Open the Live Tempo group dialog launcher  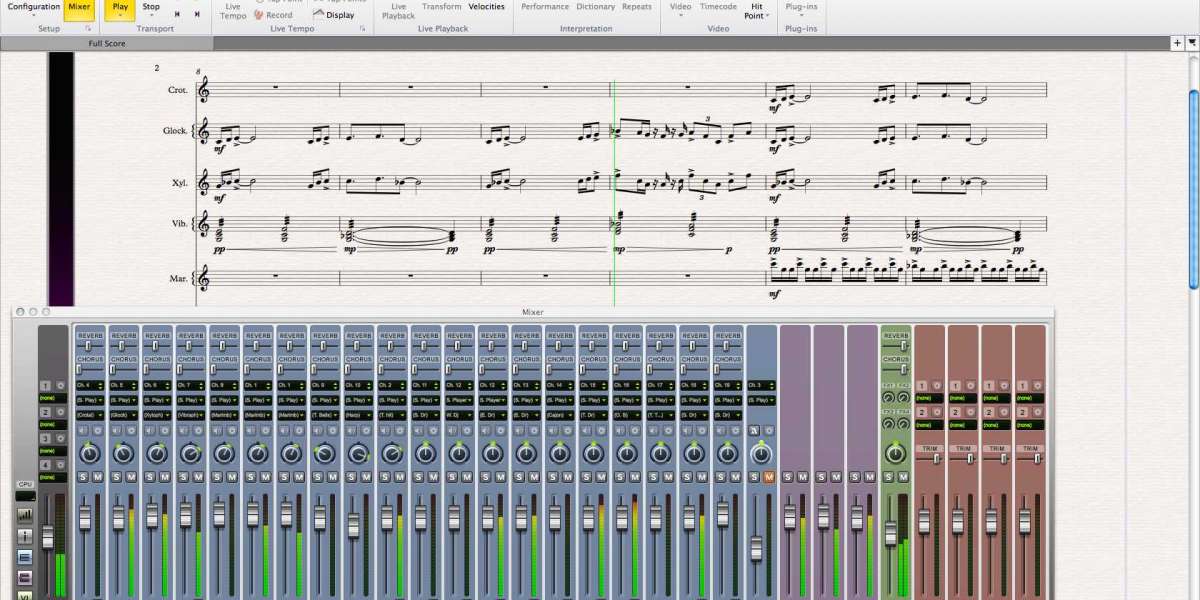(x=363, y=29)
